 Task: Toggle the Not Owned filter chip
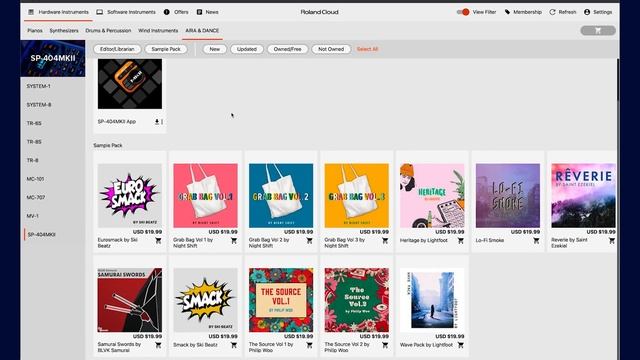click(331, 49)
